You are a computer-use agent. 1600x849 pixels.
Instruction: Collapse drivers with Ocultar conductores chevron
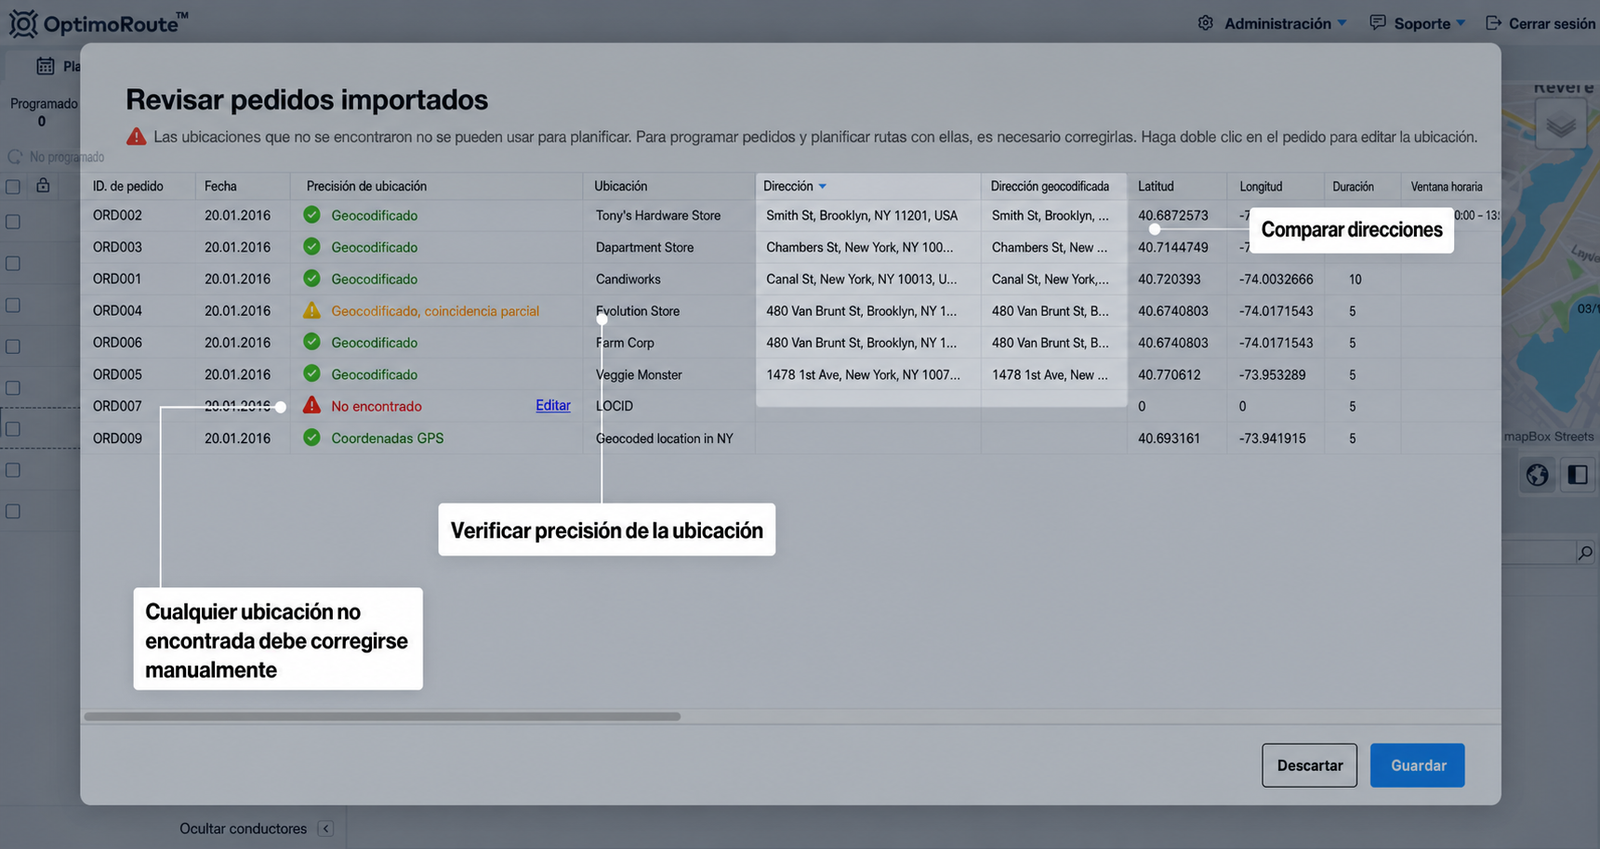[326, 828]
